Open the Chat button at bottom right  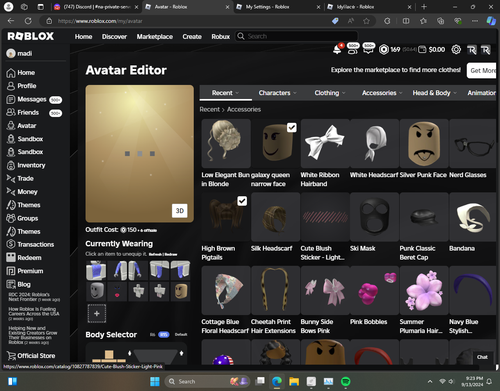click(x=482, y=357)
